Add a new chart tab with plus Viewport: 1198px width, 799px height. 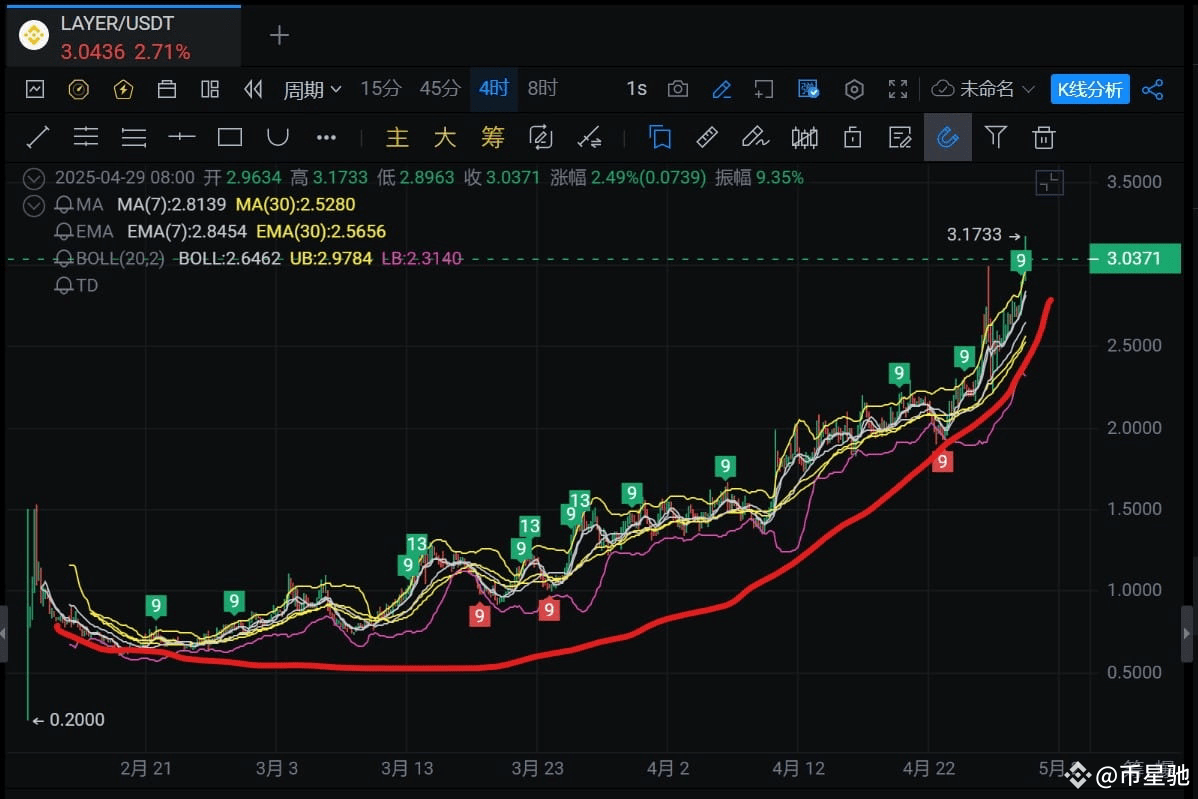click(x=280, y=35)
